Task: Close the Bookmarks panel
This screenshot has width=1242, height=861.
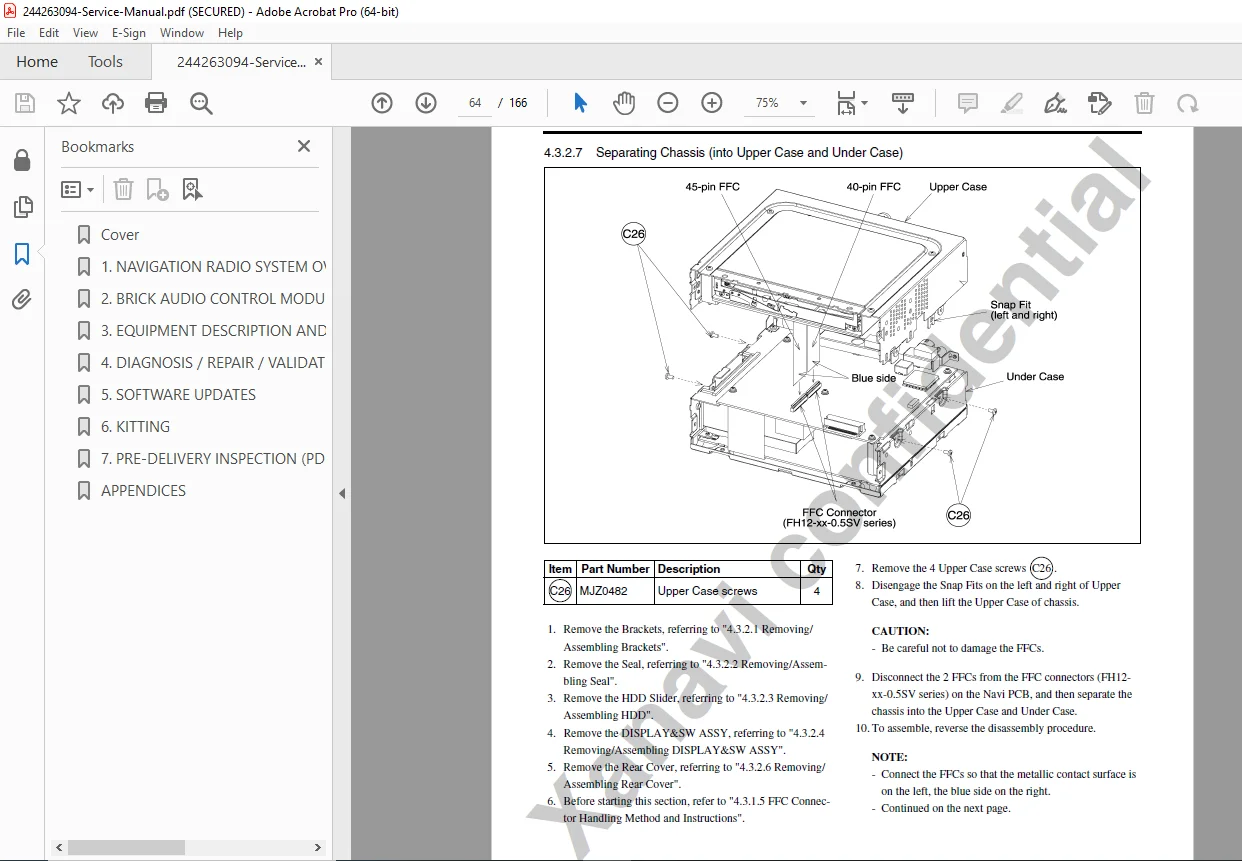Action: (304, 146)
